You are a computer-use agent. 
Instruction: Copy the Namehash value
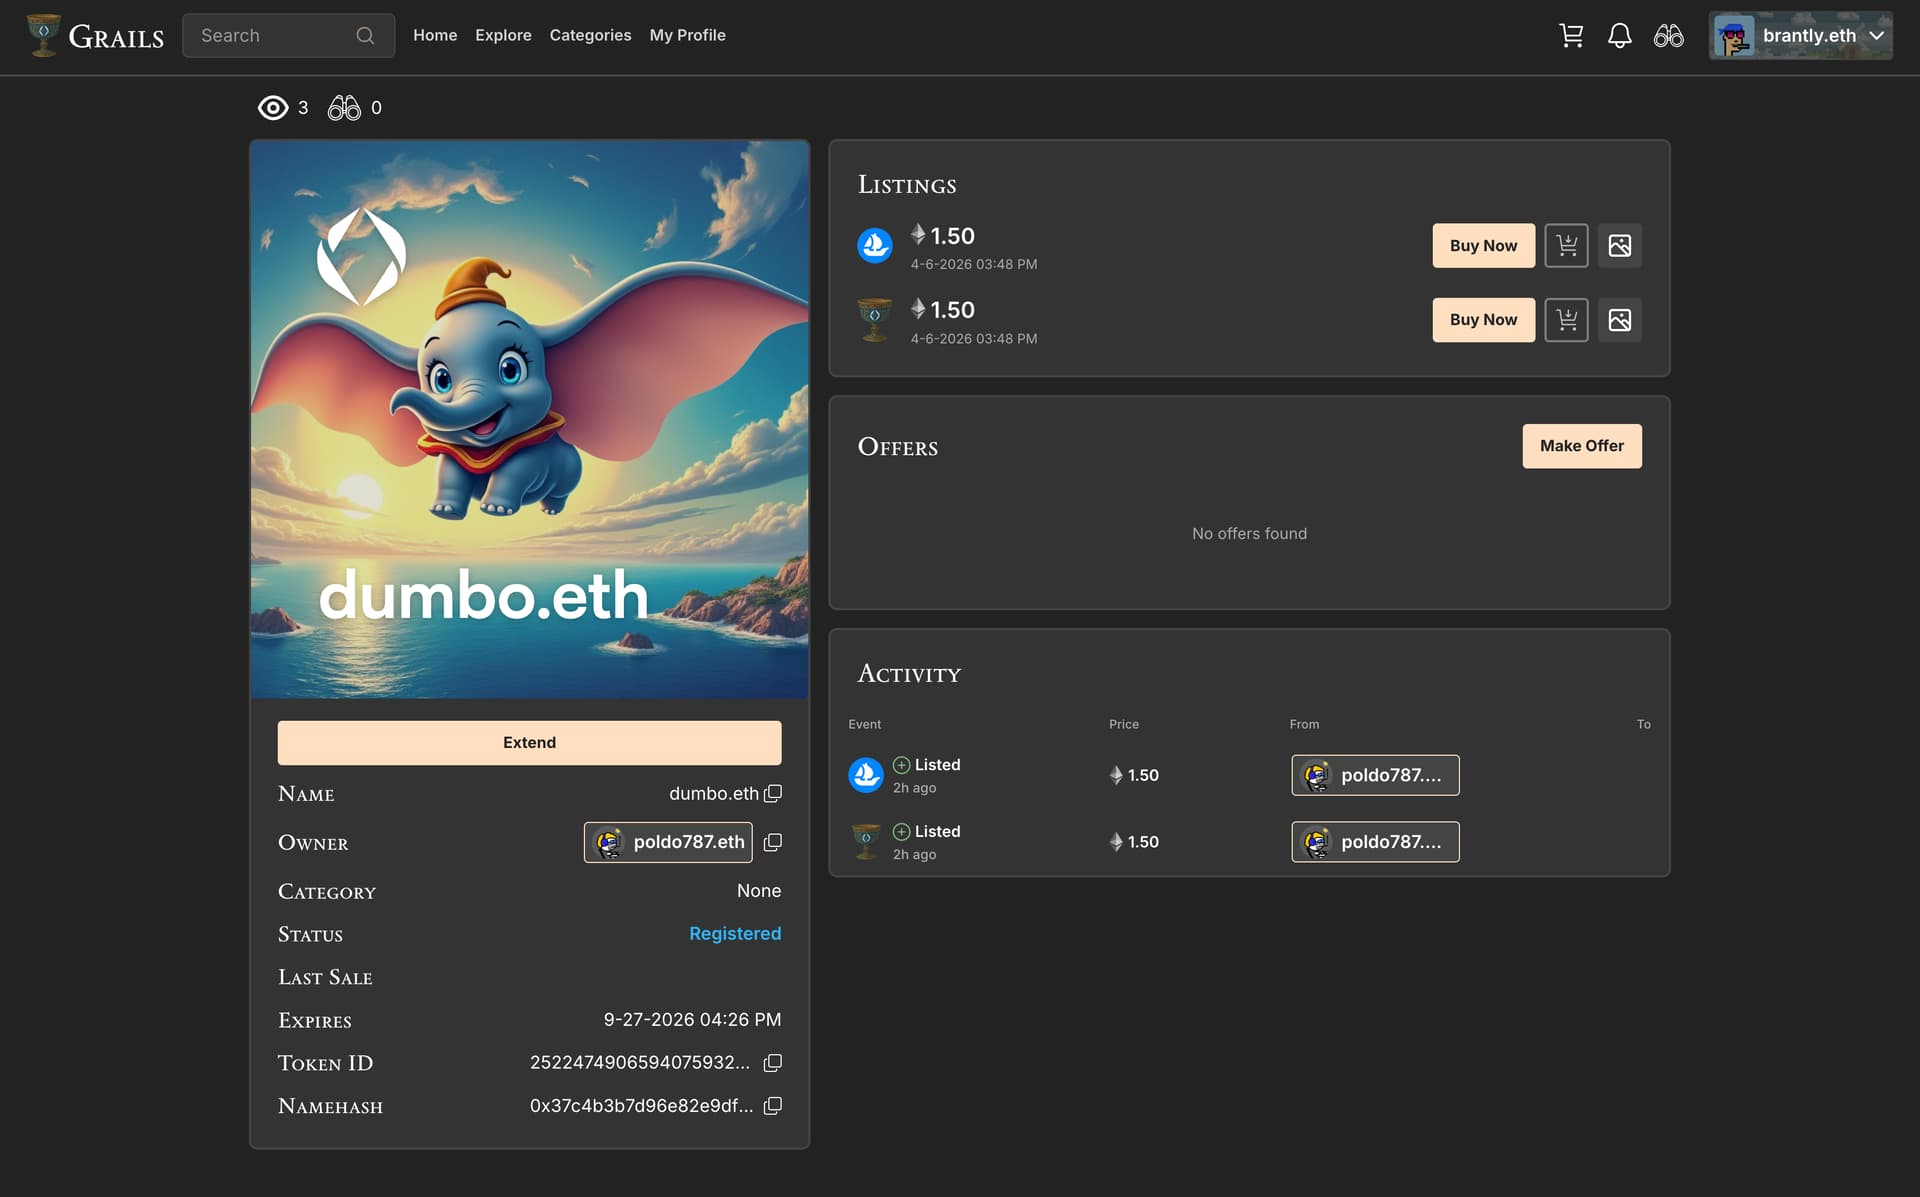tap(773, 1106)
